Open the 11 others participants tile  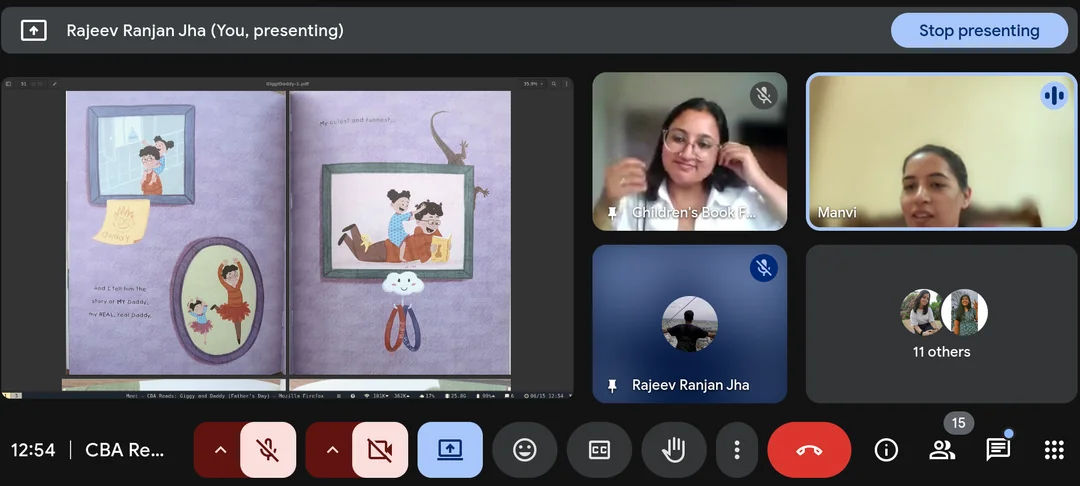click(942, 324)
